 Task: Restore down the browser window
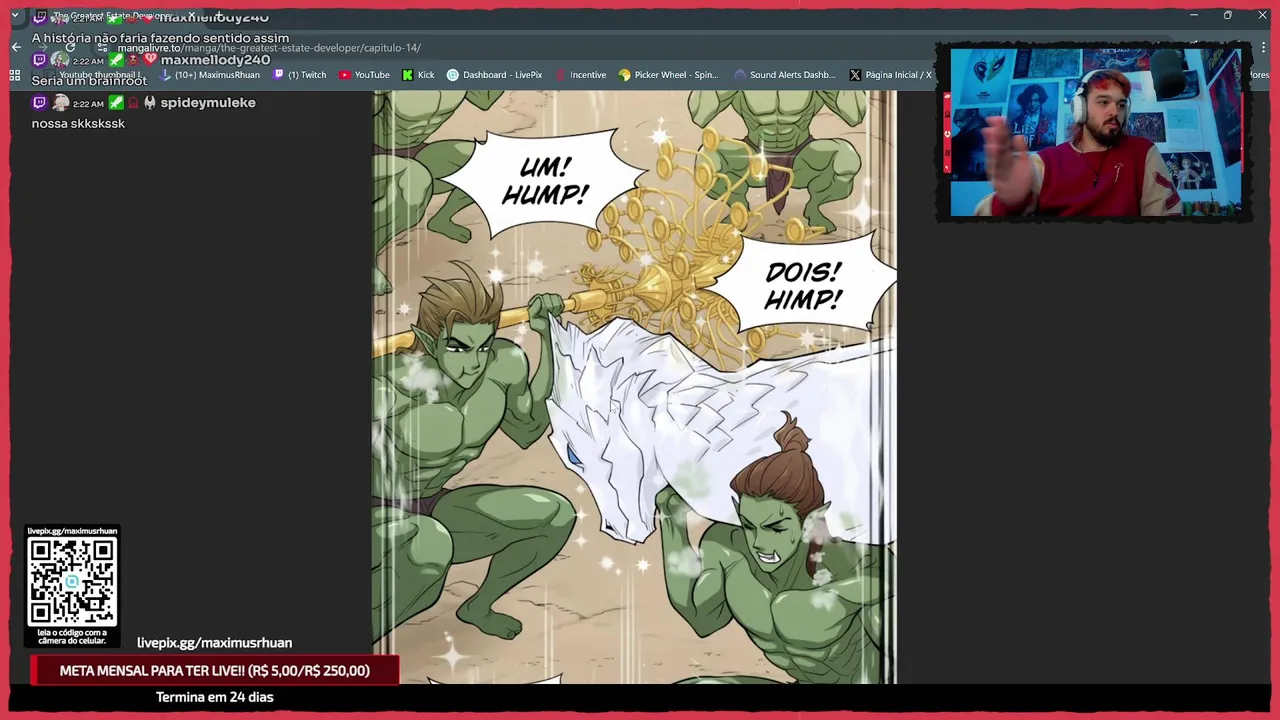coord(1227,15)
